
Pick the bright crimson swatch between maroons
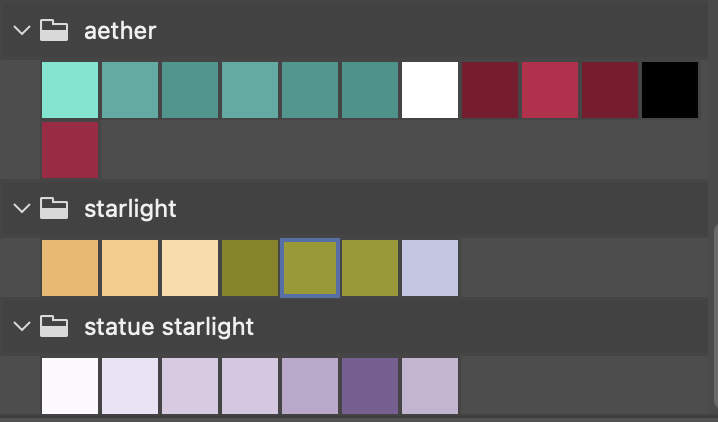point(550,90)
